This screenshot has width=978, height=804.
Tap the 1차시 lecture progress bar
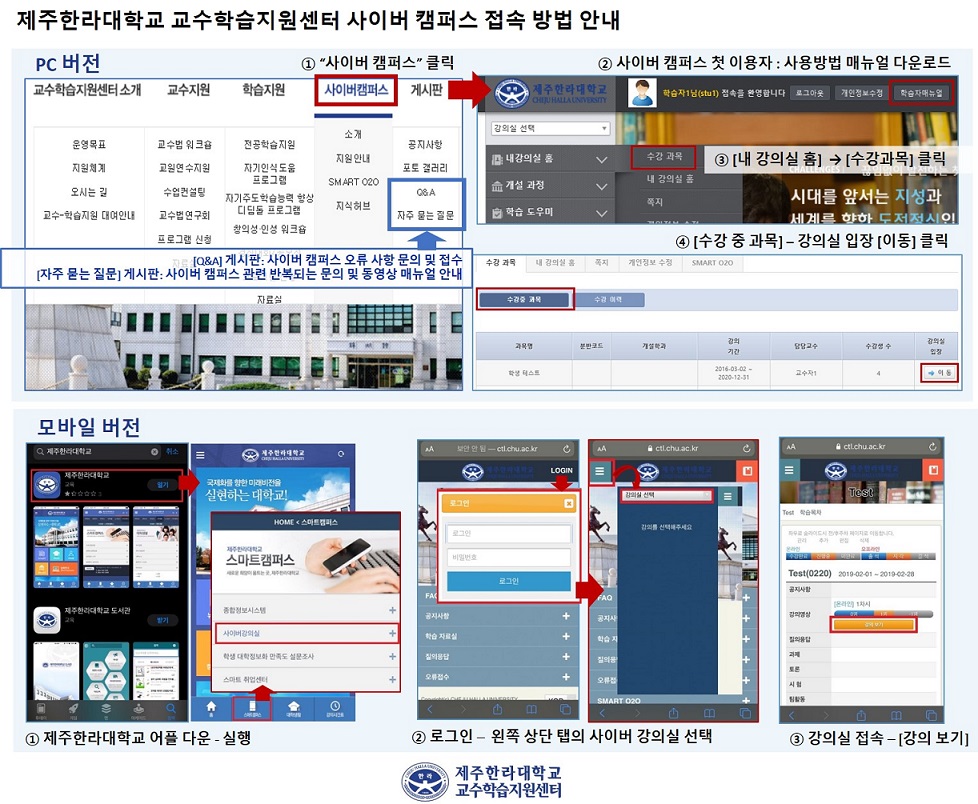point(884,614)
